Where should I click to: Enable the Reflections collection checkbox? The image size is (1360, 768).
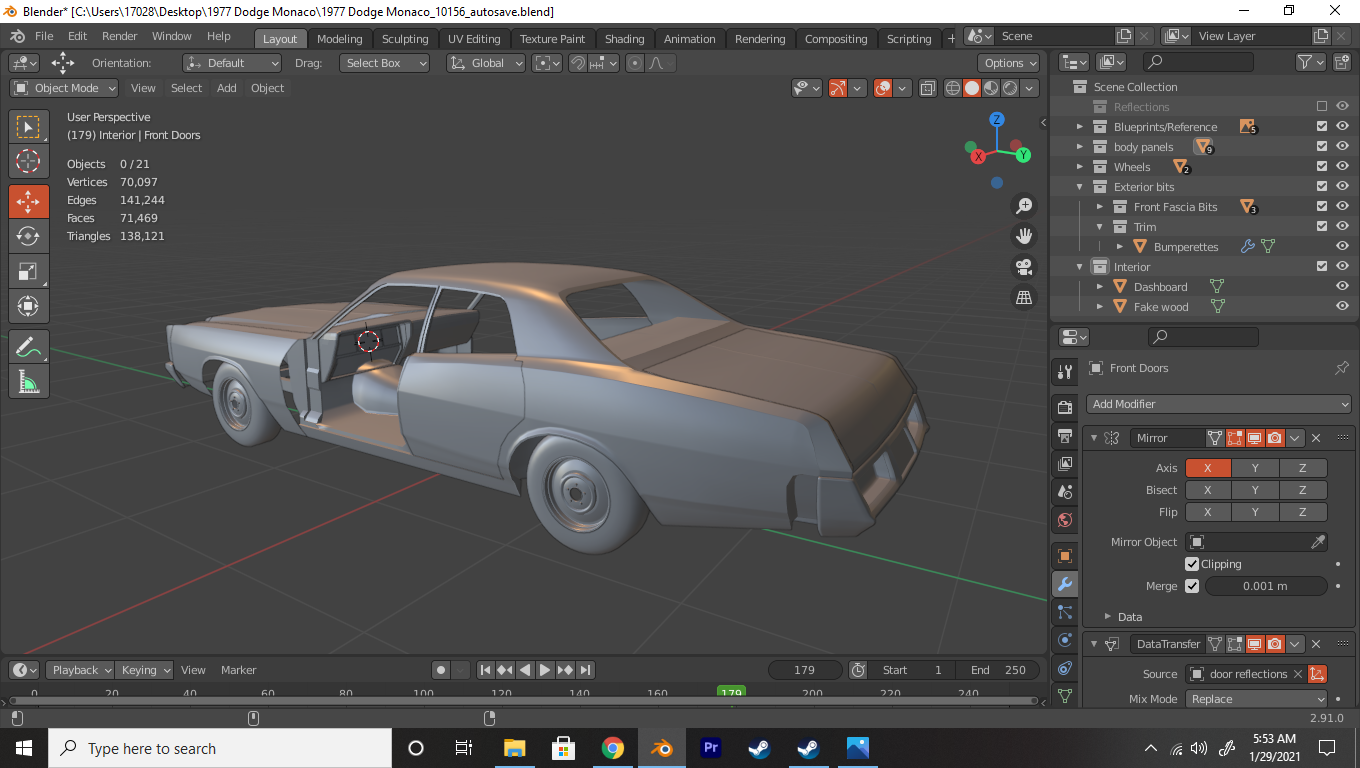1322,106
